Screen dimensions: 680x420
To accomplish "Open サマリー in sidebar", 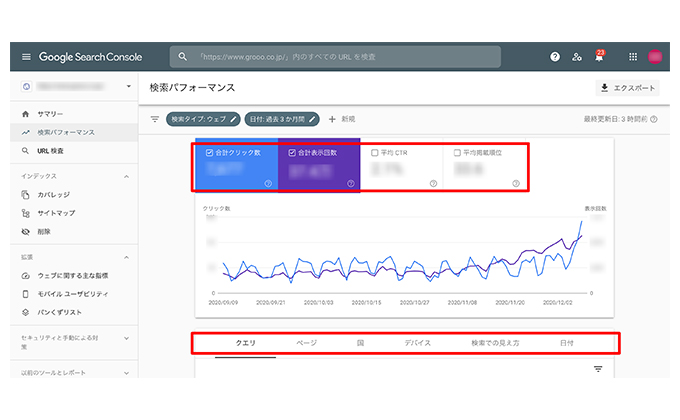I will coord(74,114).
